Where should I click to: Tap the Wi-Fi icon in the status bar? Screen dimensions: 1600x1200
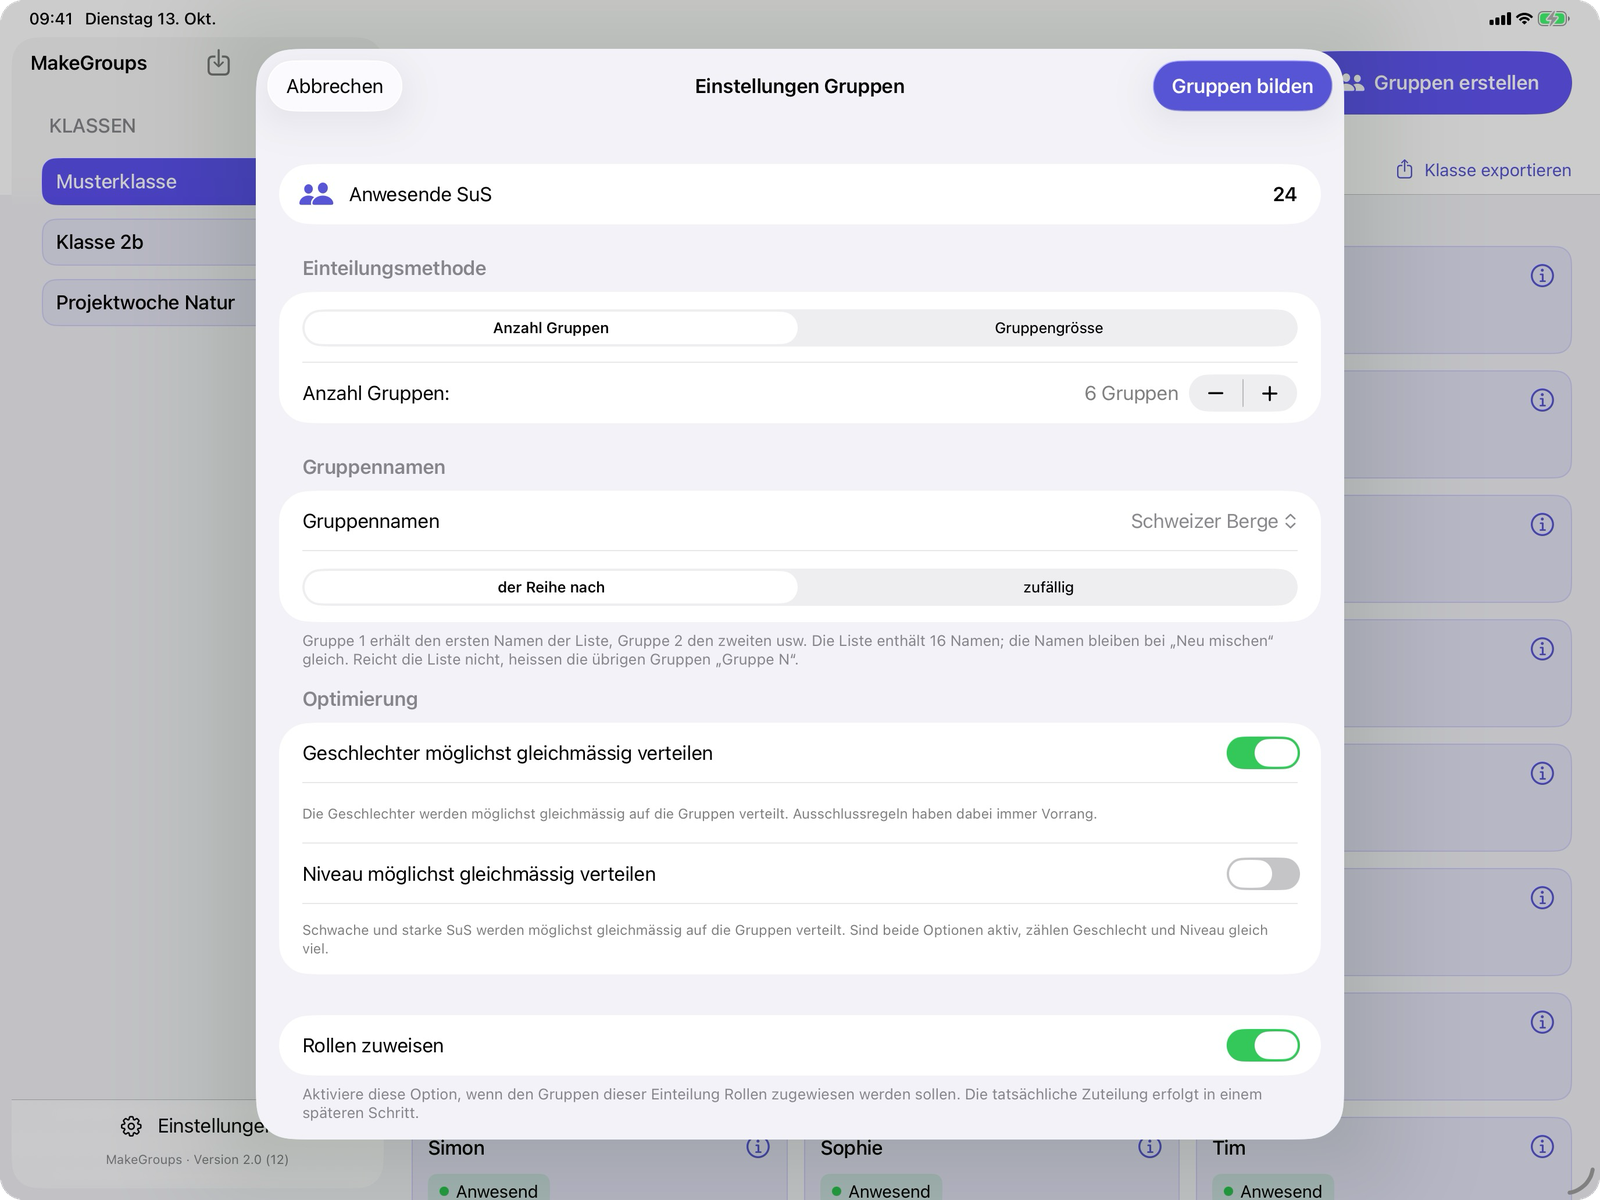coord(1524,18)
